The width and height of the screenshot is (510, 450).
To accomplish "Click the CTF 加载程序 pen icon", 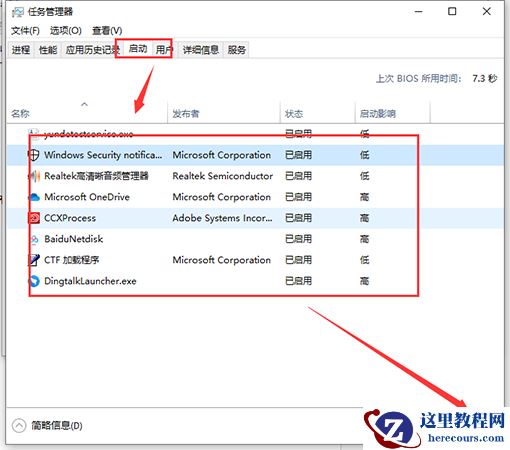I will click(x=34, y=260).
